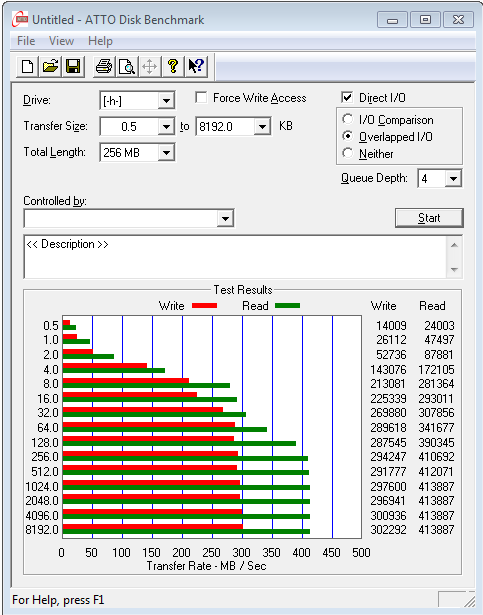The width and height of the screenshot is (483, 615).
Task: Click the Start benchmark button
Action: coord(429,218)
